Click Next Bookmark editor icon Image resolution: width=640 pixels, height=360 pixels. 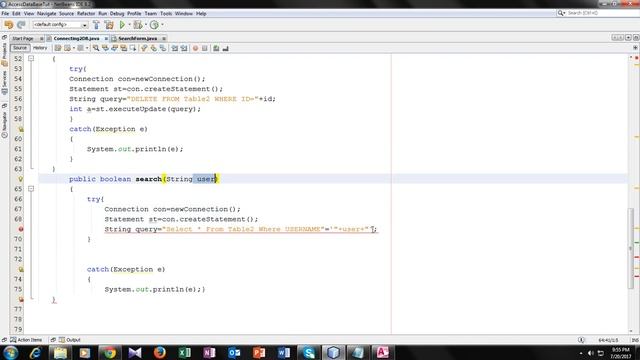[153, 48]
